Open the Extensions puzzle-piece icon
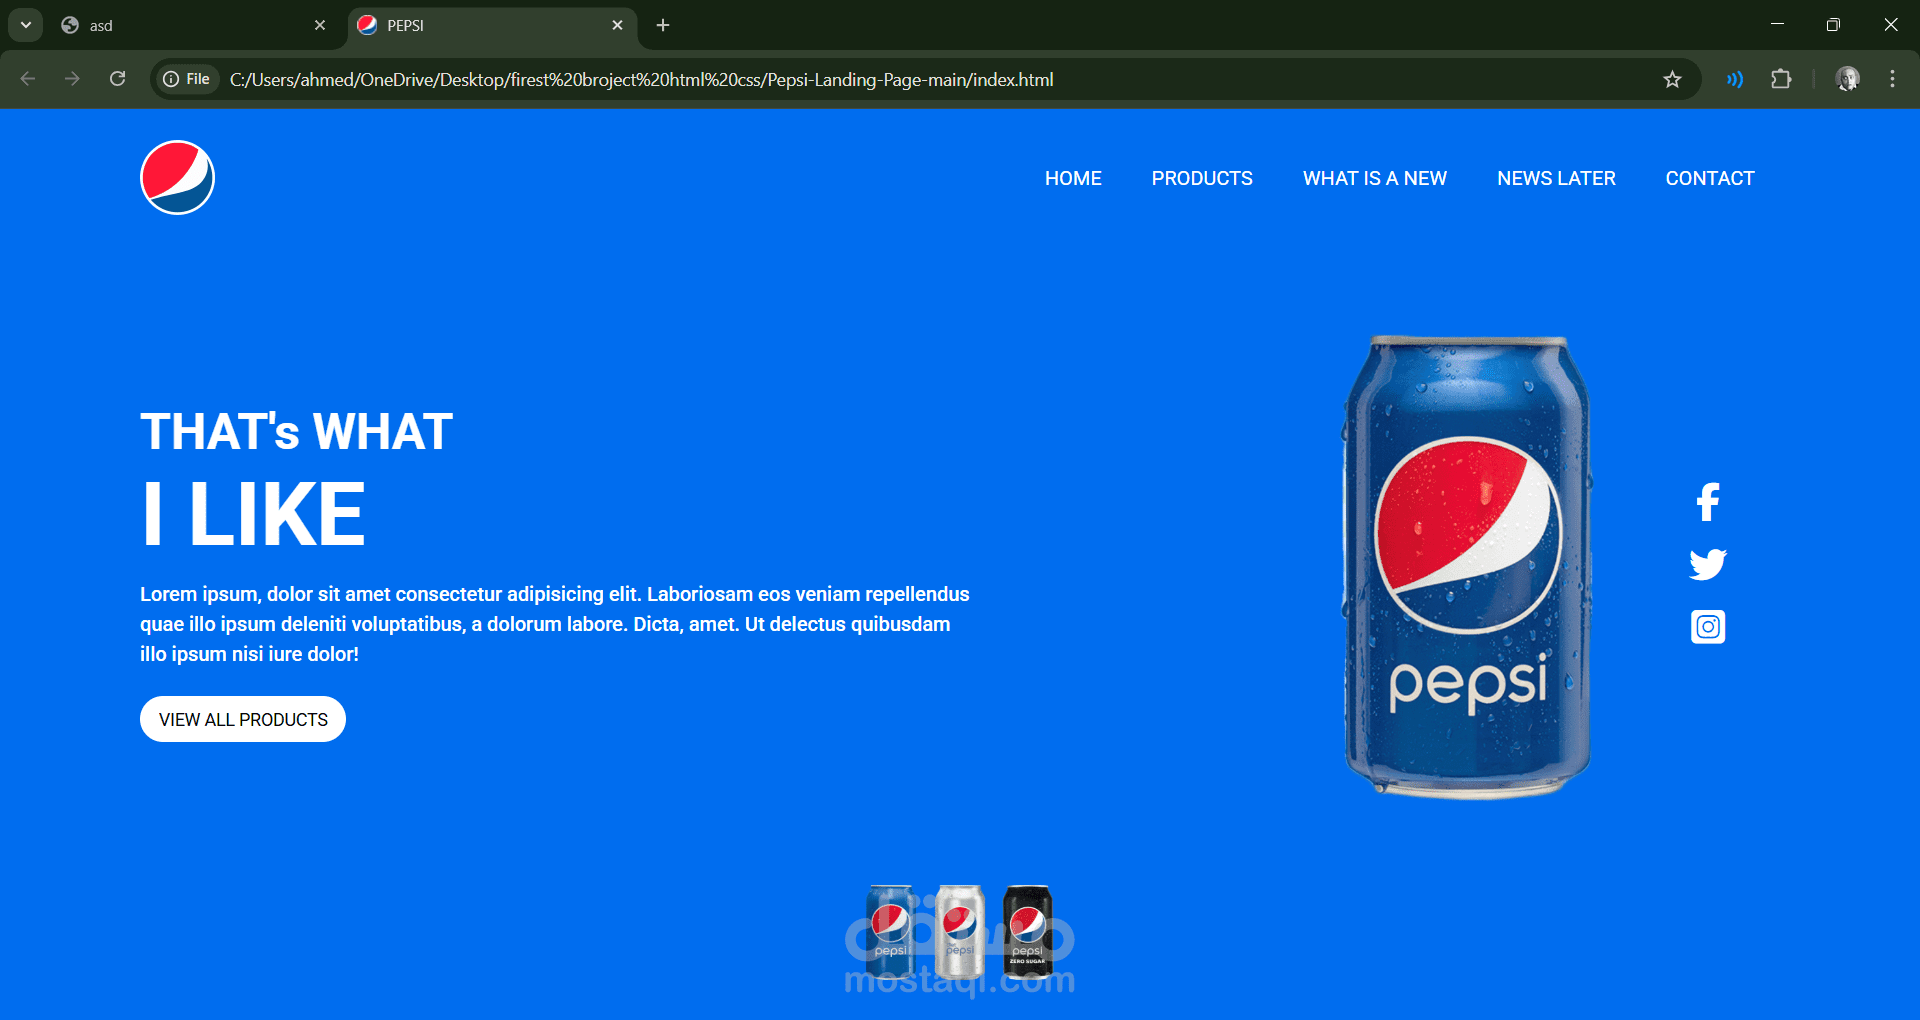Screen dimensions: 1920x1020 [1781, 79]
